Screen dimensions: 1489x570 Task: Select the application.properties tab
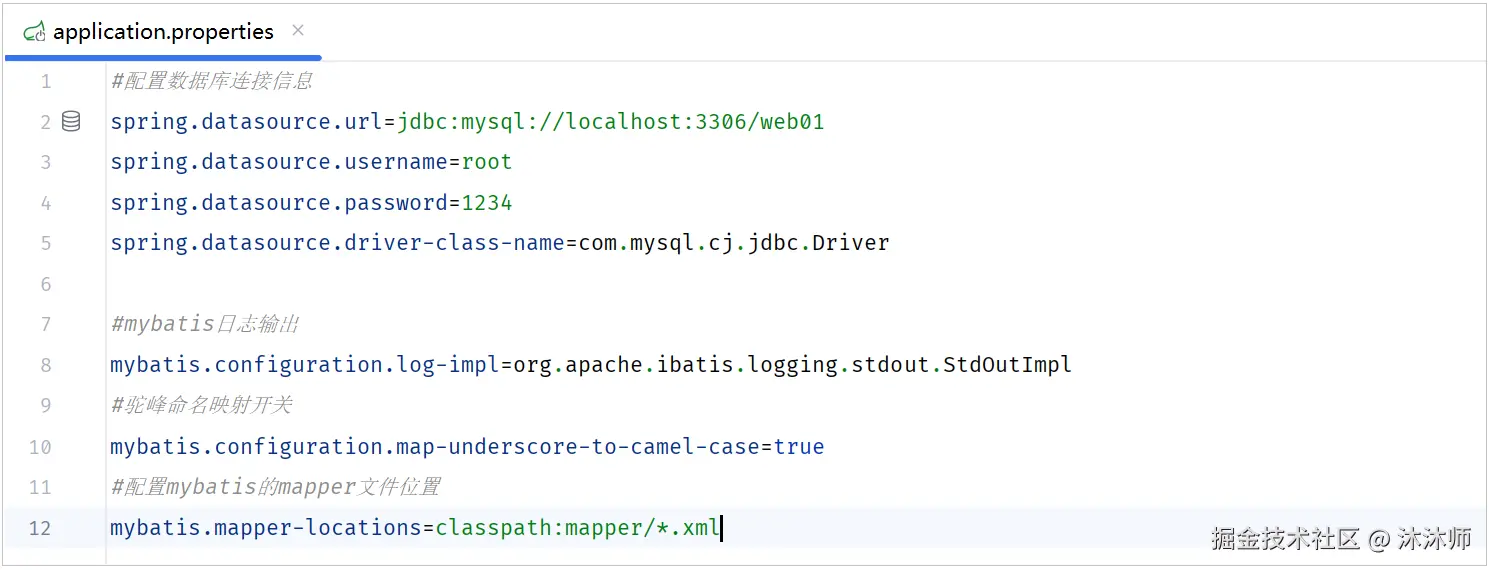click(162, 31)
